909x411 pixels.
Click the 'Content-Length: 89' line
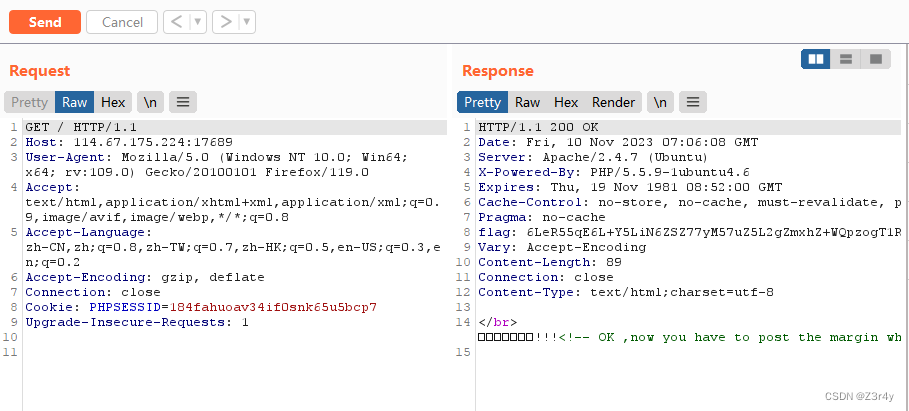(x=550, y=263)
